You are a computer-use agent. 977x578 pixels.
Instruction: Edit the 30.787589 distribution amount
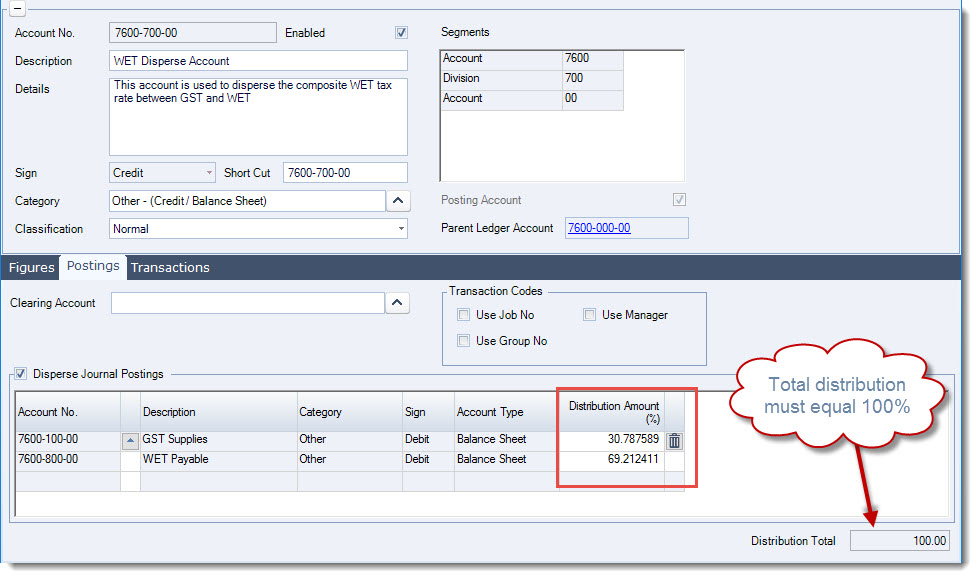pyautogui.click(x=611, y=439)
